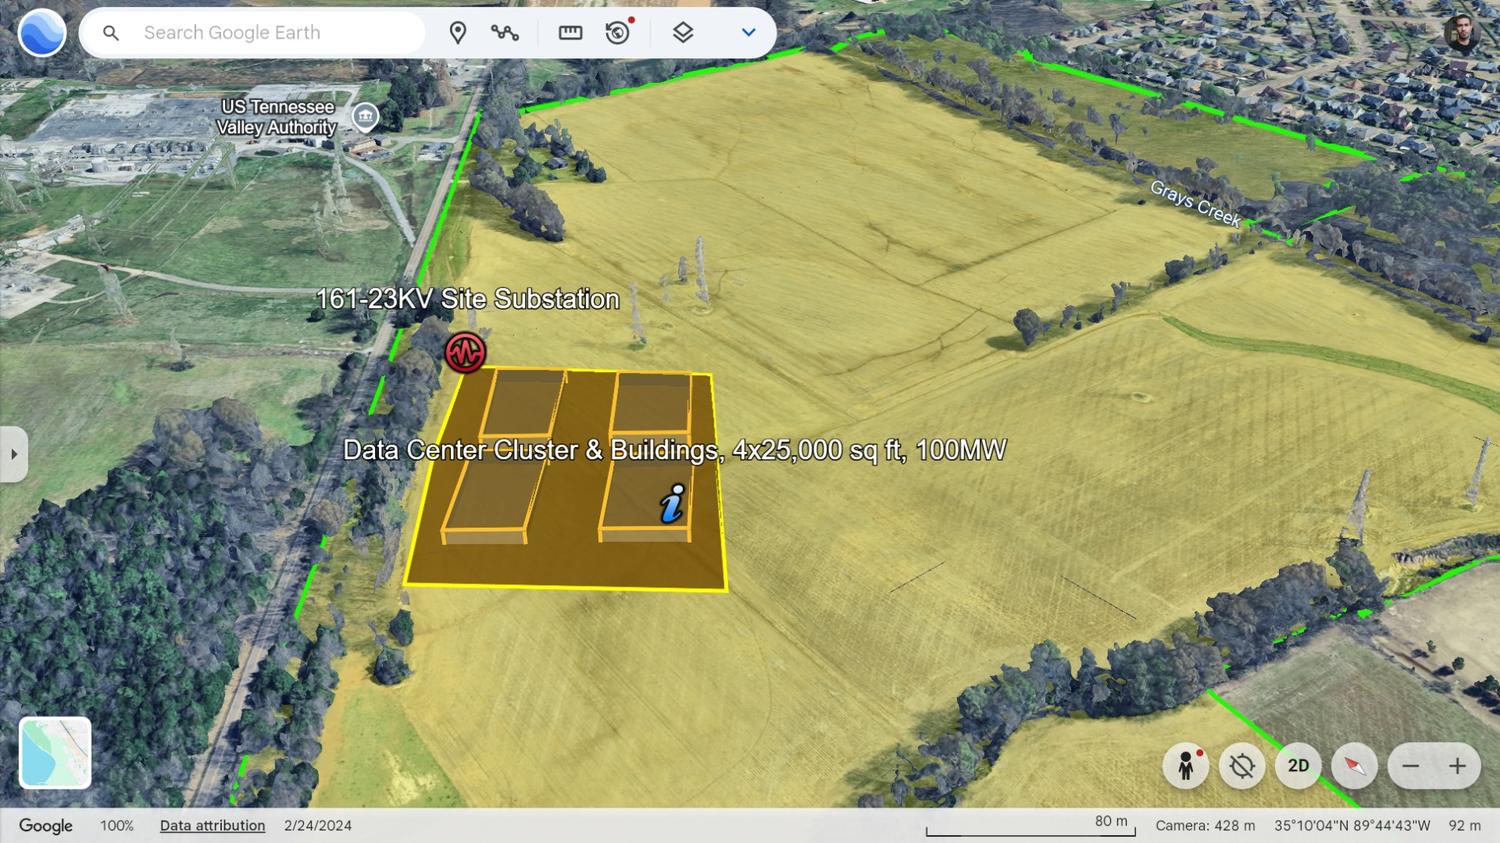Select the red substation placemark icon
Image resolution: width=1500 pixels, height=843 pixels.
(466, 352)
